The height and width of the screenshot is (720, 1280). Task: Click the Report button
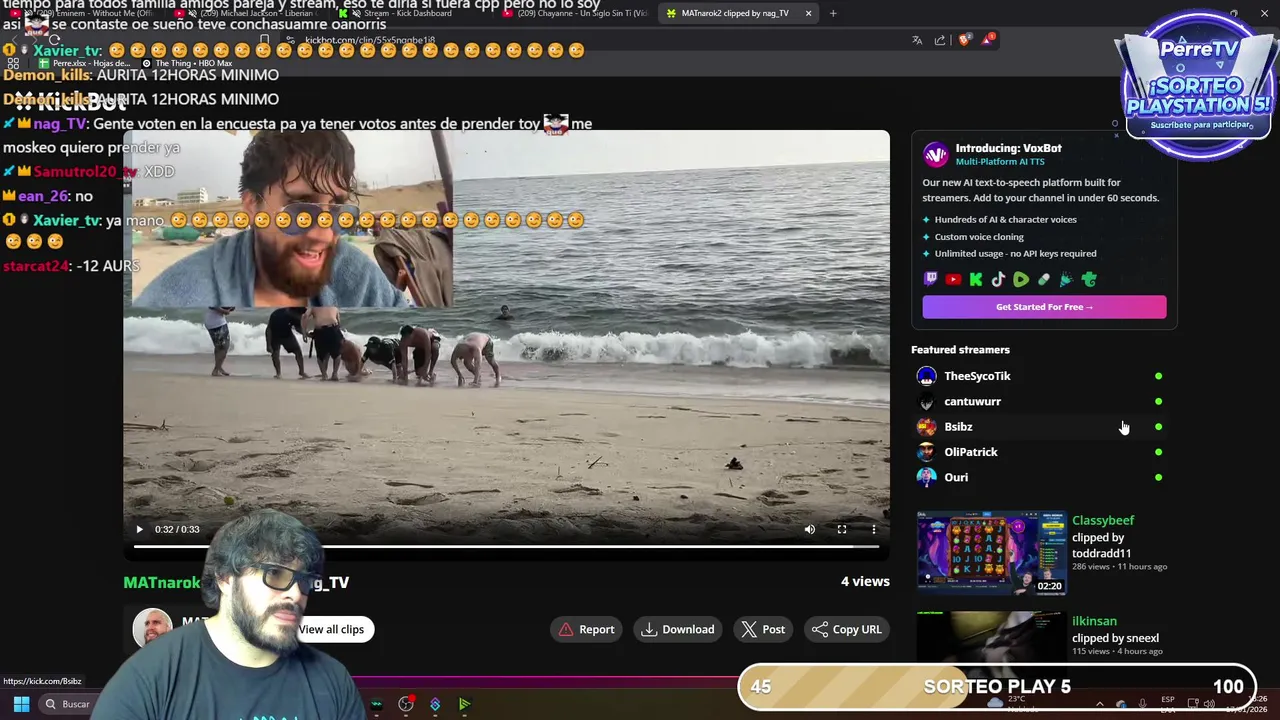(x=587, y=629)
